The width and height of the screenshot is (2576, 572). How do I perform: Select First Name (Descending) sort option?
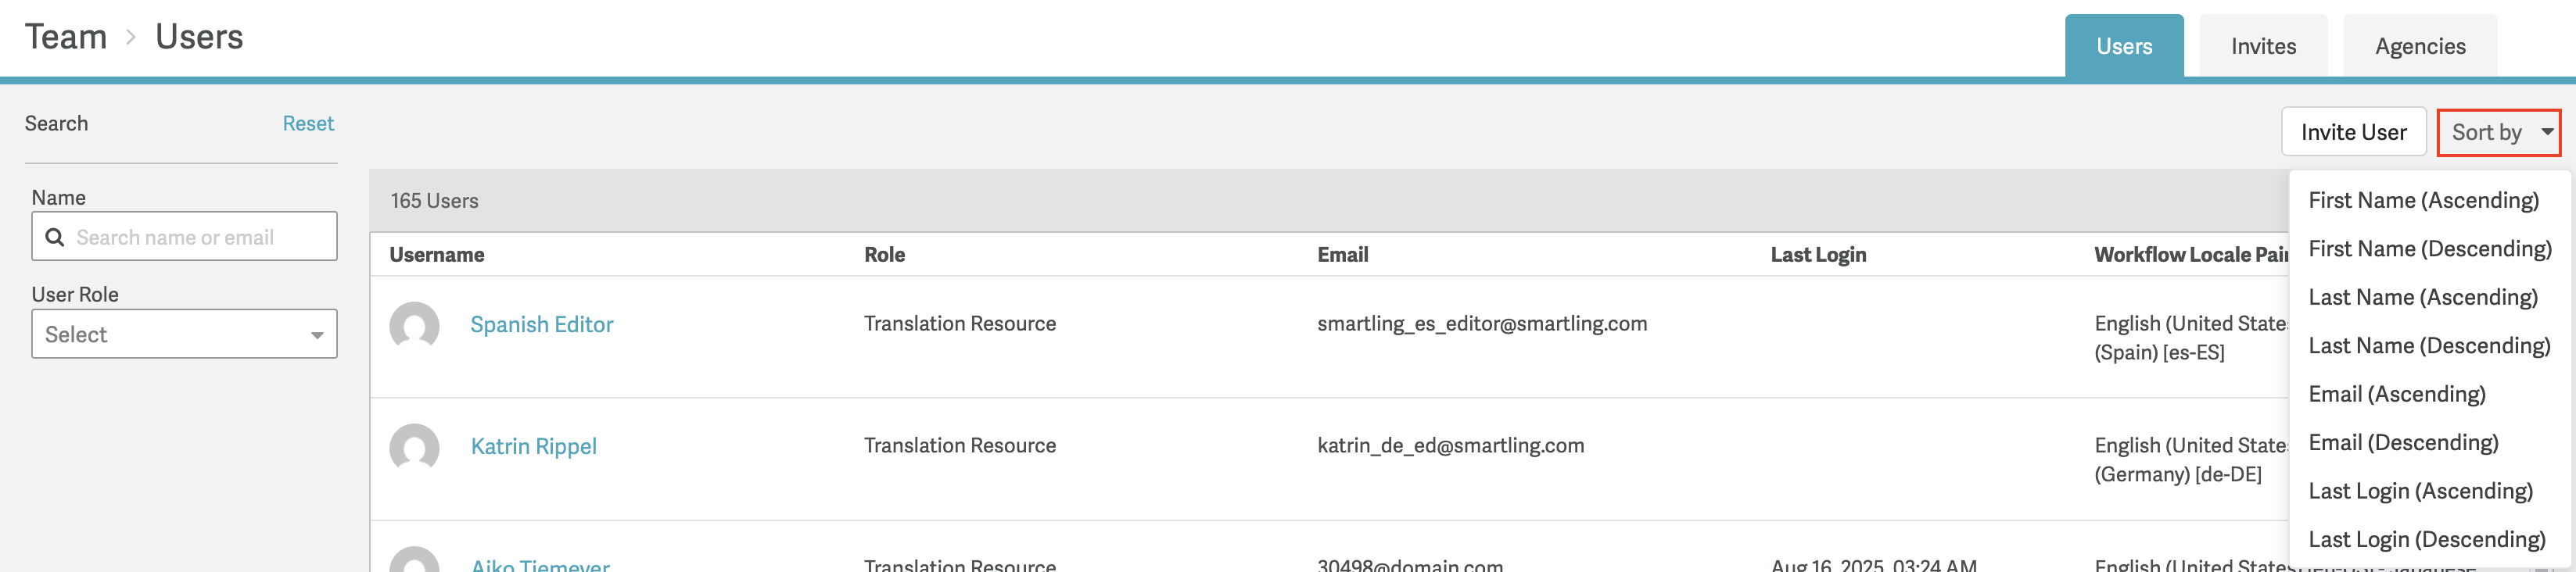(x=2429, y=249)
